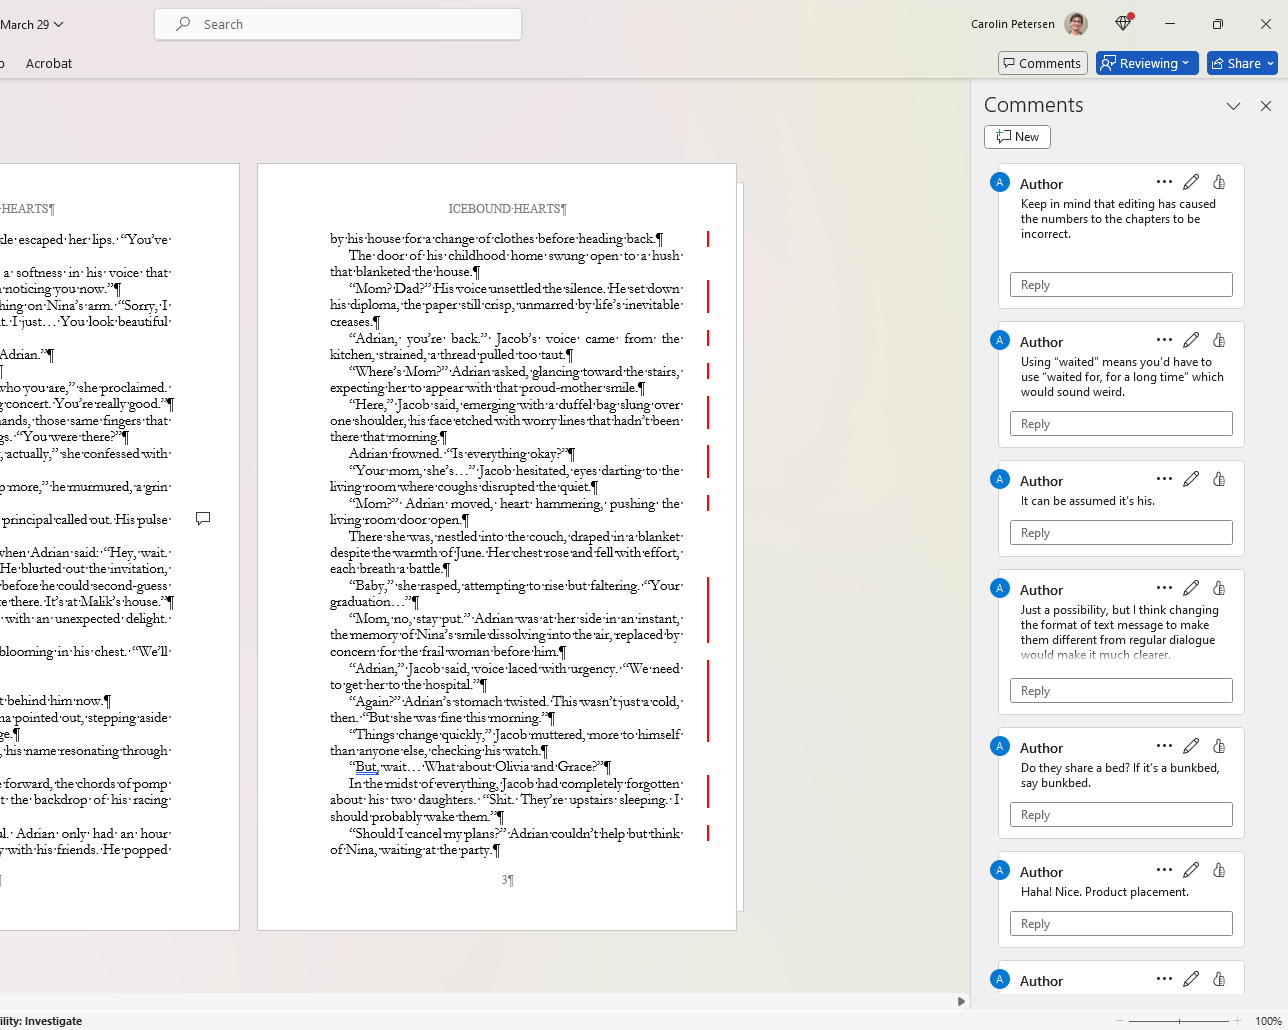Screen dimensions: 1288x1030
Task: Click the zoom in plus button
Action: (1238, 1021)
